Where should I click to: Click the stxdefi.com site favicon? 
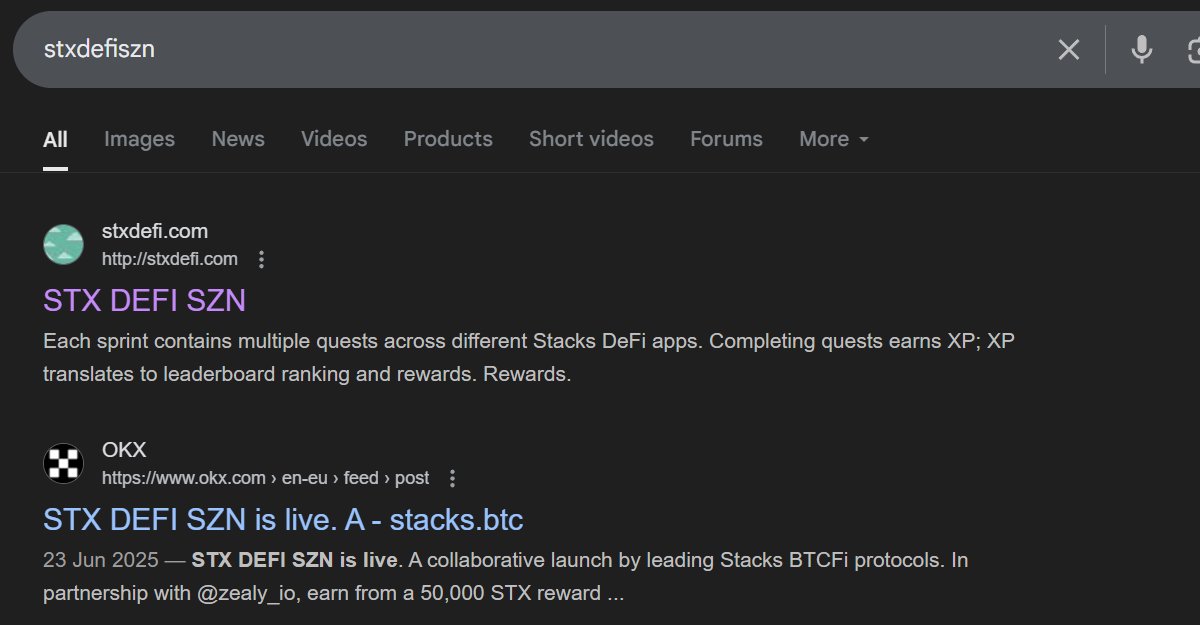coord(63,245)
